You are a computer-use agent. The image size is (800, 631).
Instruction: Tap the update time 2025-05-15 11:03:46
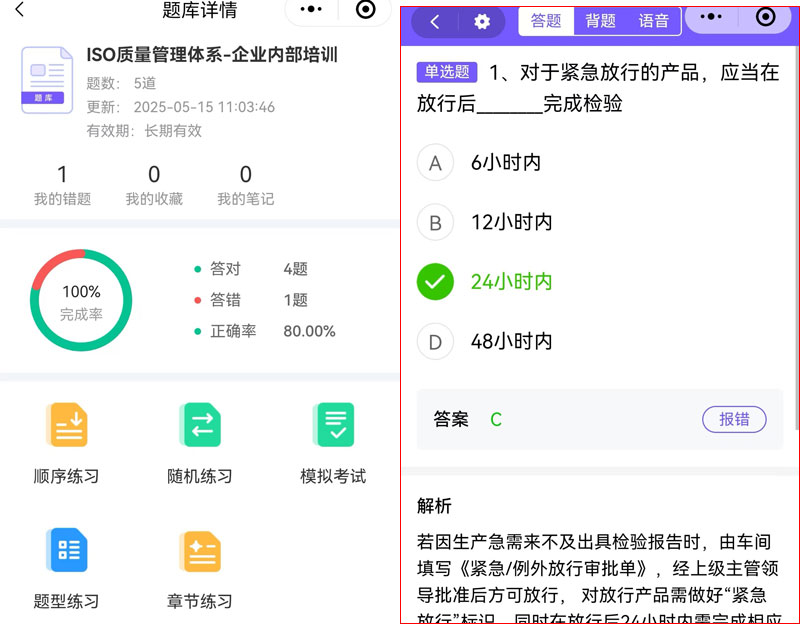click(x=204, y=107)
